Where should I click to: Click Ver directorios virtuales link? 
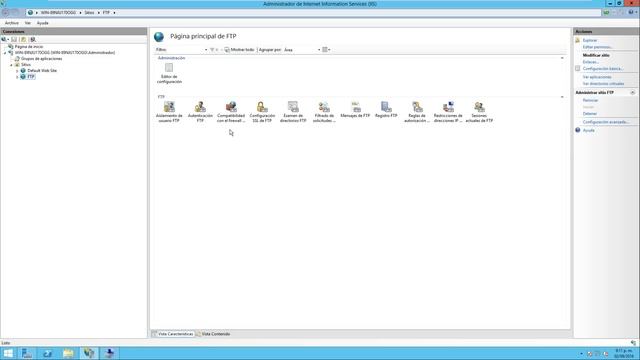tap(603, 84)
